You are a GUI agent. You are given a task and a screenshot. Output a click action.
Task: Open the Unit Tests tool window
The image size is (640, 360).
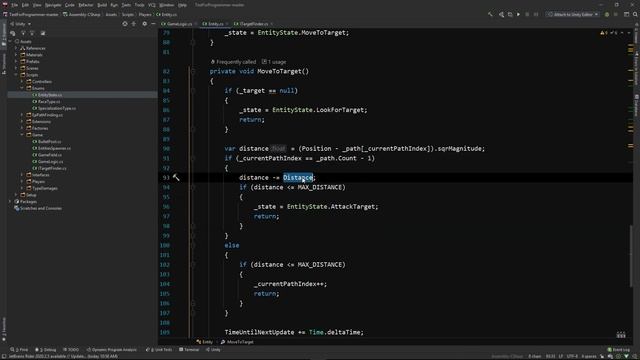coord(159,350)
